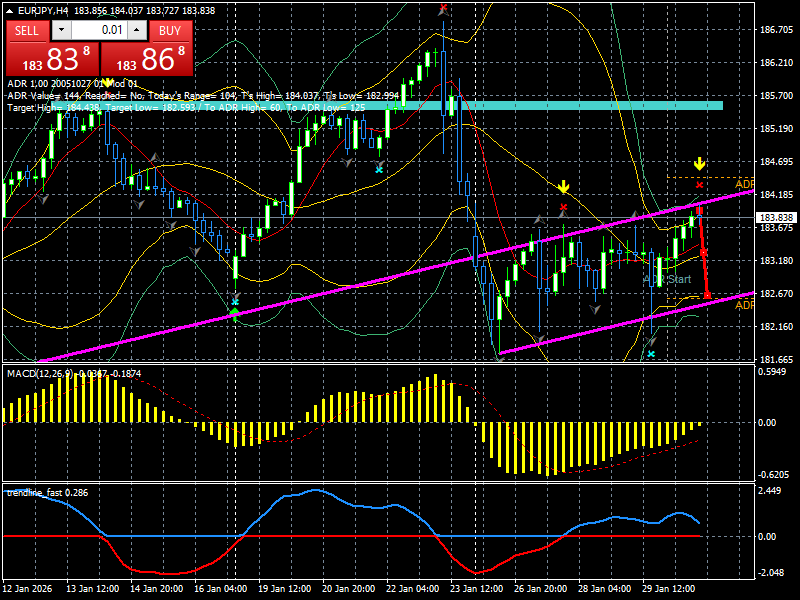
Task: Click the 23 Jan 12:00 time label
Action: (477, 589)
